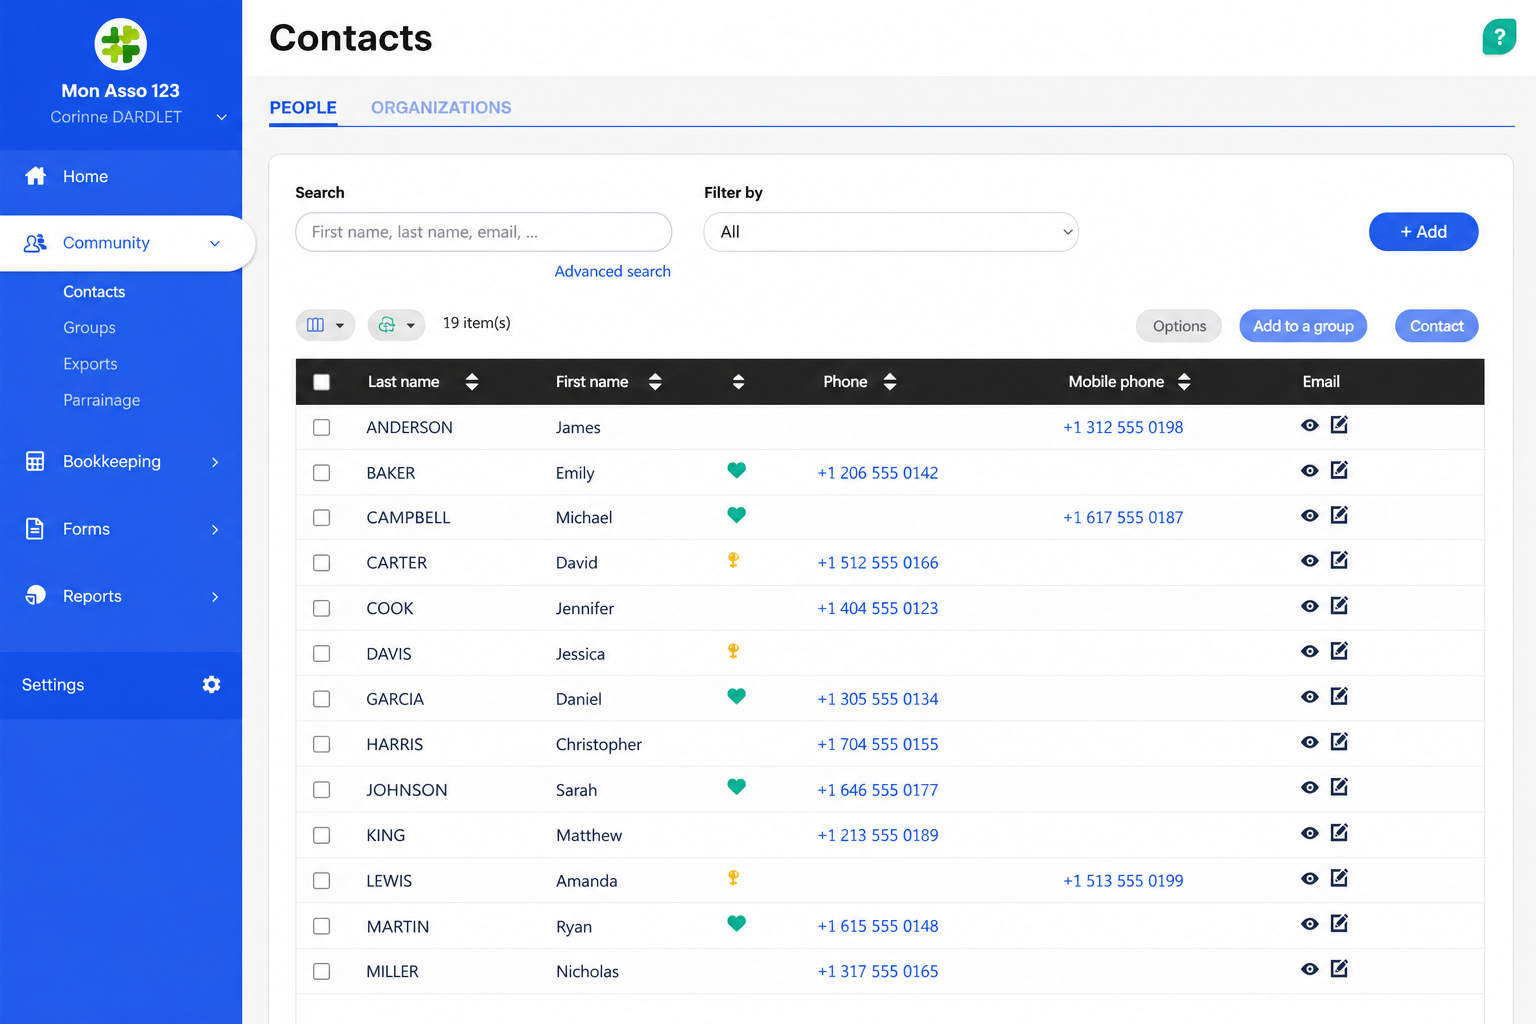
Task: Tick the select-all checkbox in table header
Action: 321,382
